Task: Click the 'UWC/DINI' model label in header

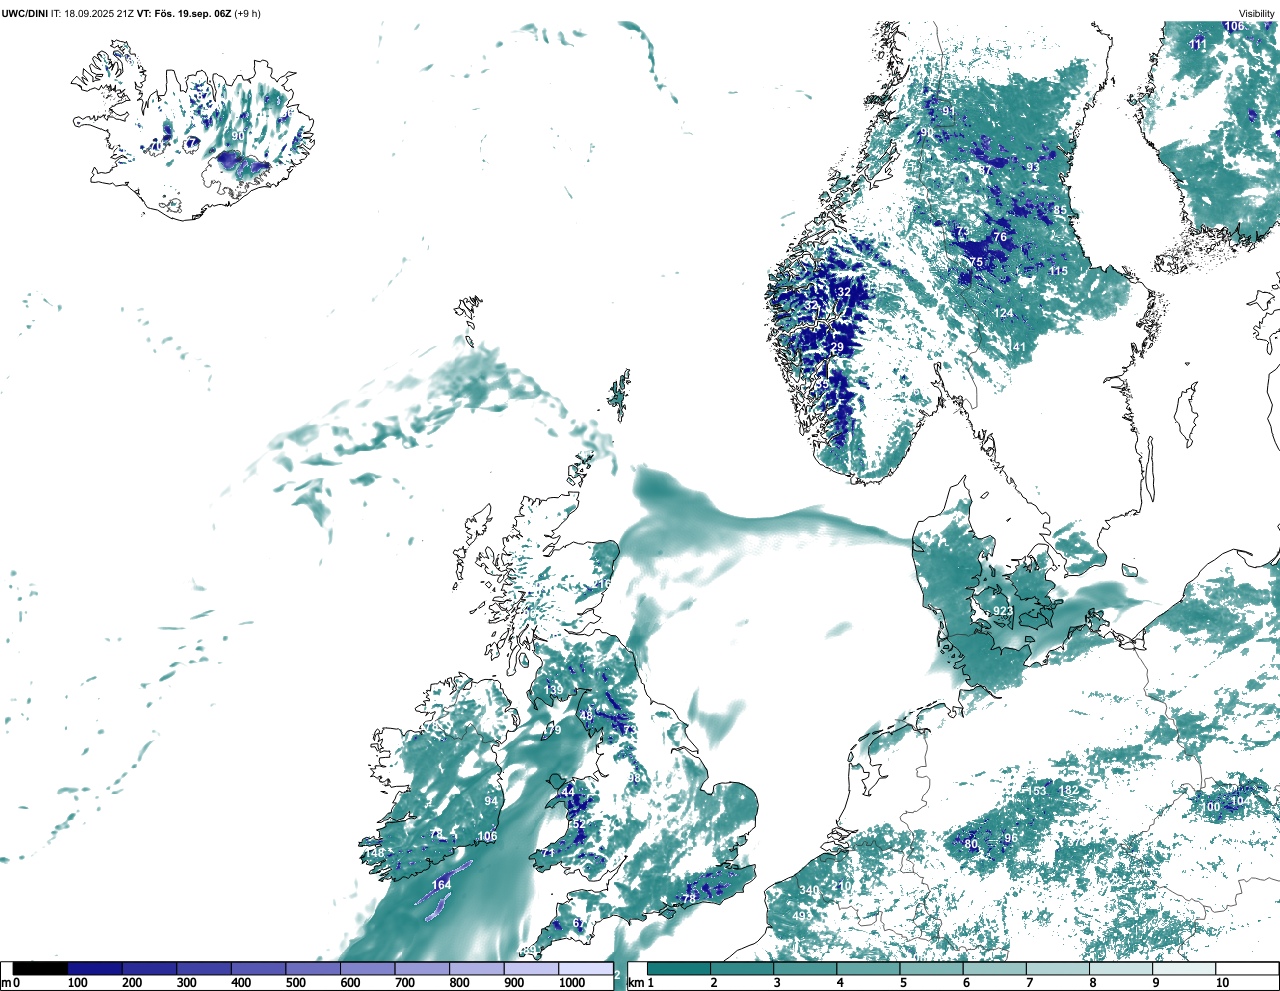Action: 24,14
